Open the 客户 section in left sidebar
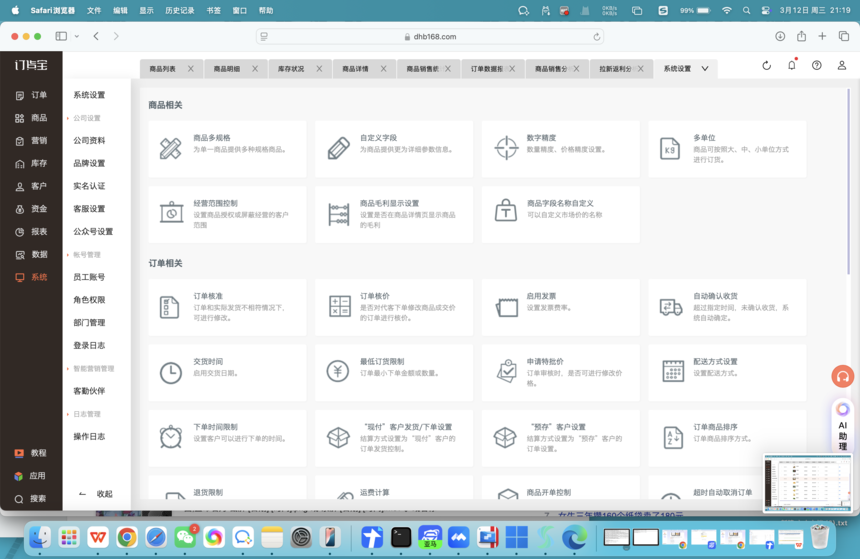The image size is (860, 559). (31, 187)
